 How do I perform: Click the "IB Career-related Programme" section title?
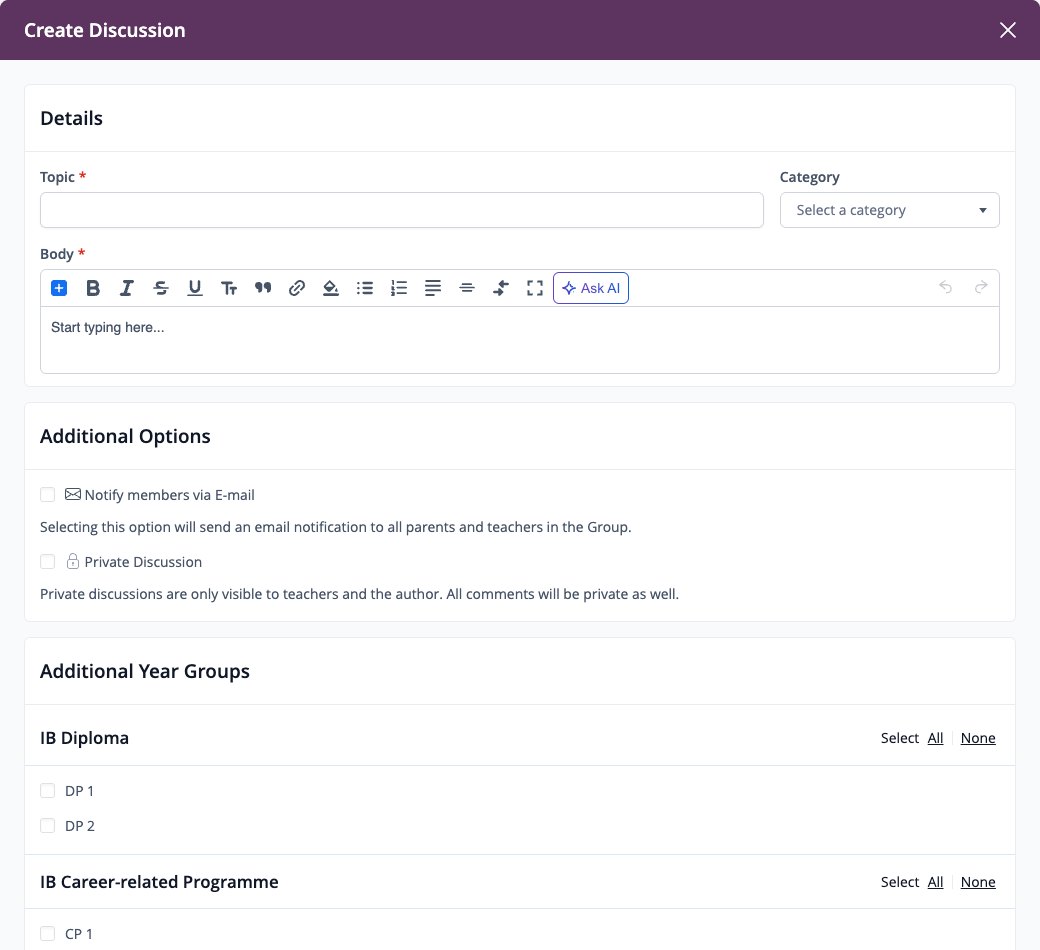[159, 882]
